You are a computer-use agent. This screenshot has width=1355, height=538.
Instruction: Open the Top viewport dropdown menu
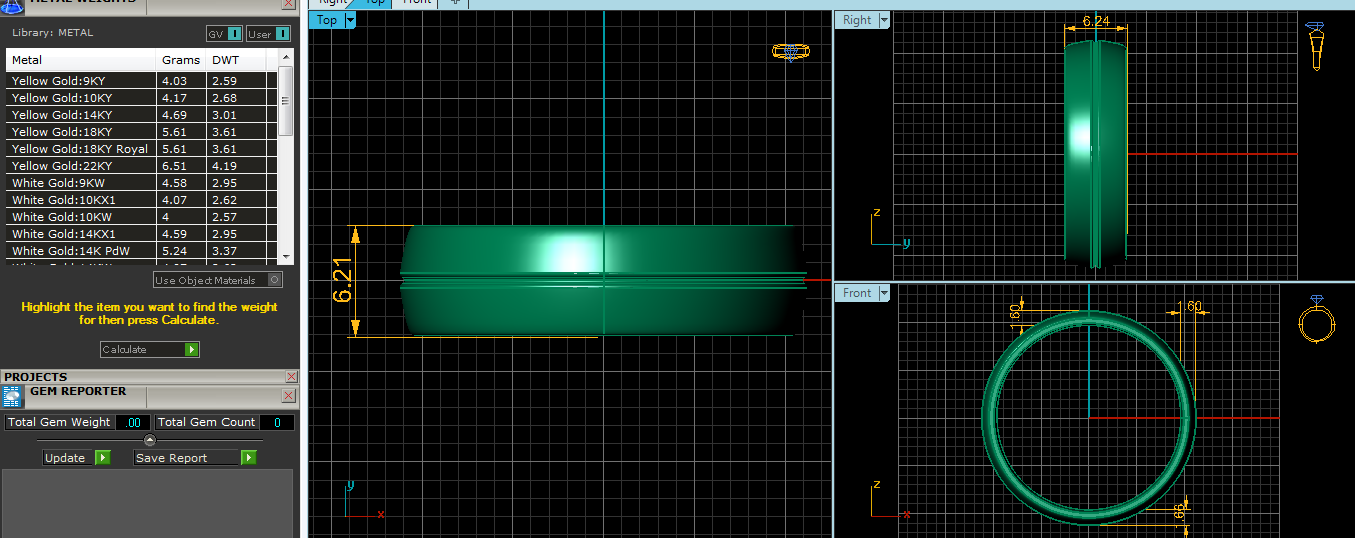[x=350, y=20]
